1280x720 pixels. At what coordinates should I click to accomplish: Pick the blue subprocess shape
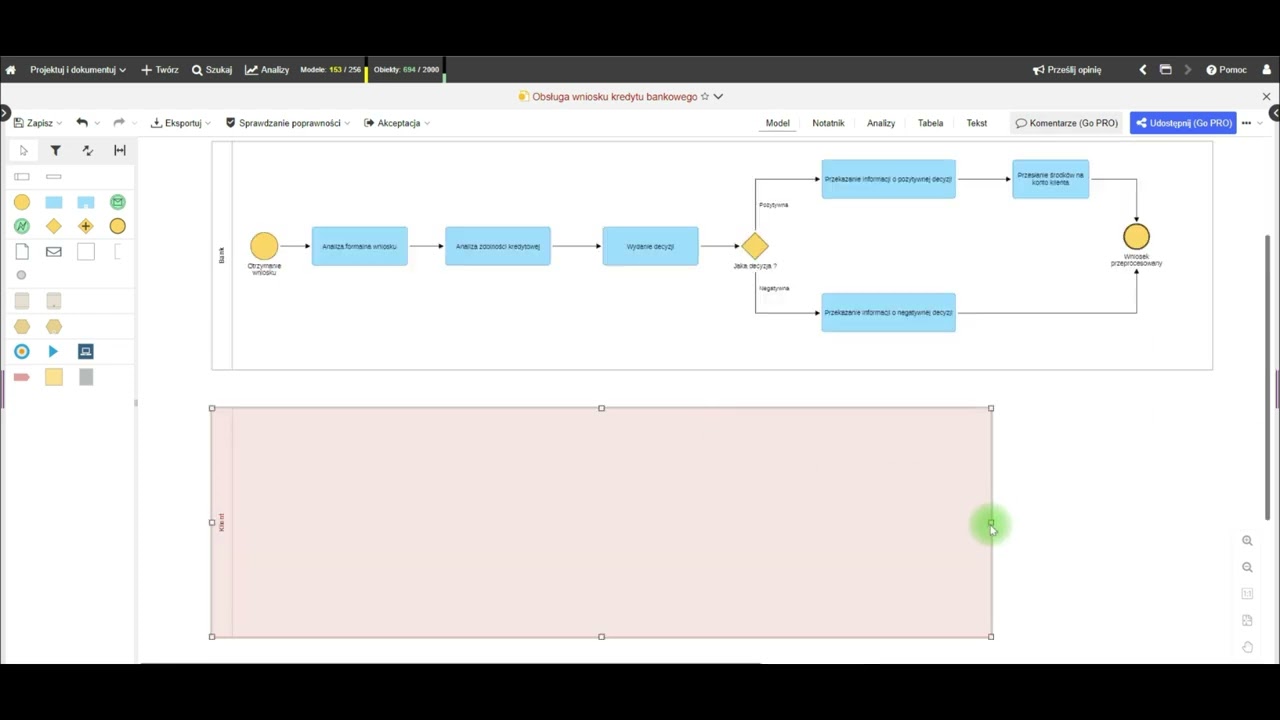(86, 202)
